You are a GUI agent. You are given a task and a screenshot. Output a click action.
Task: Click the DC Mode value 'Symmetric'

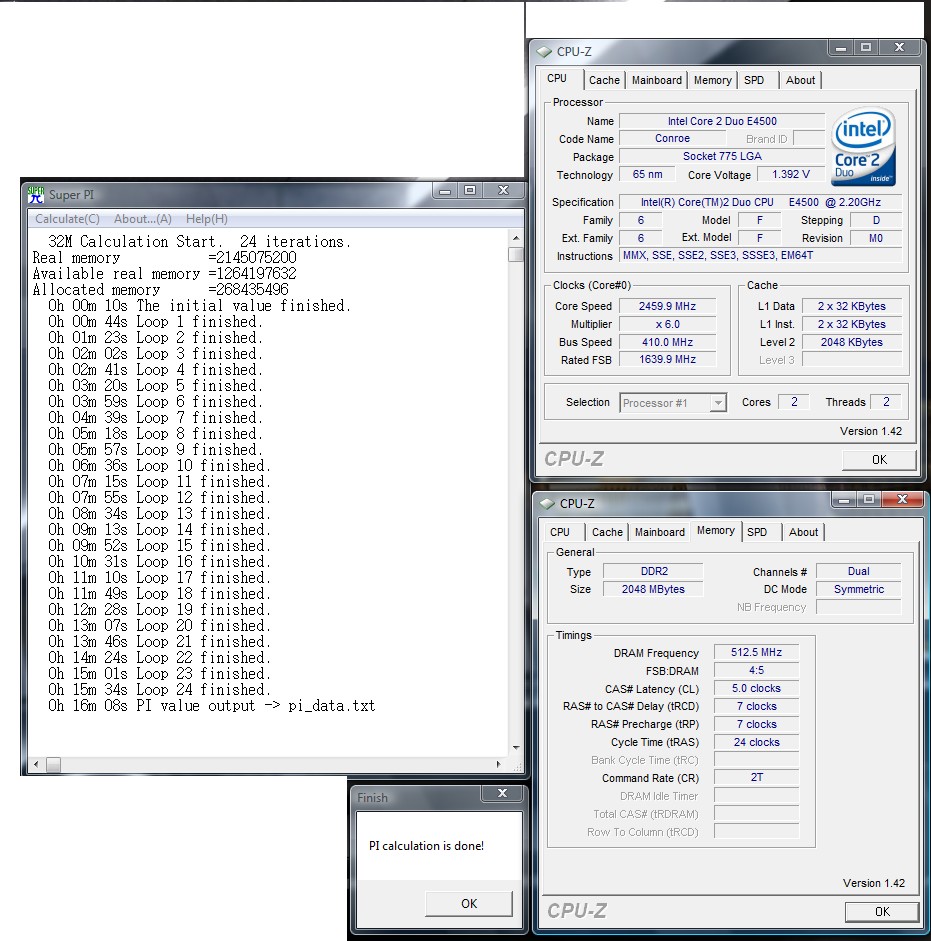tap(858, 589)
